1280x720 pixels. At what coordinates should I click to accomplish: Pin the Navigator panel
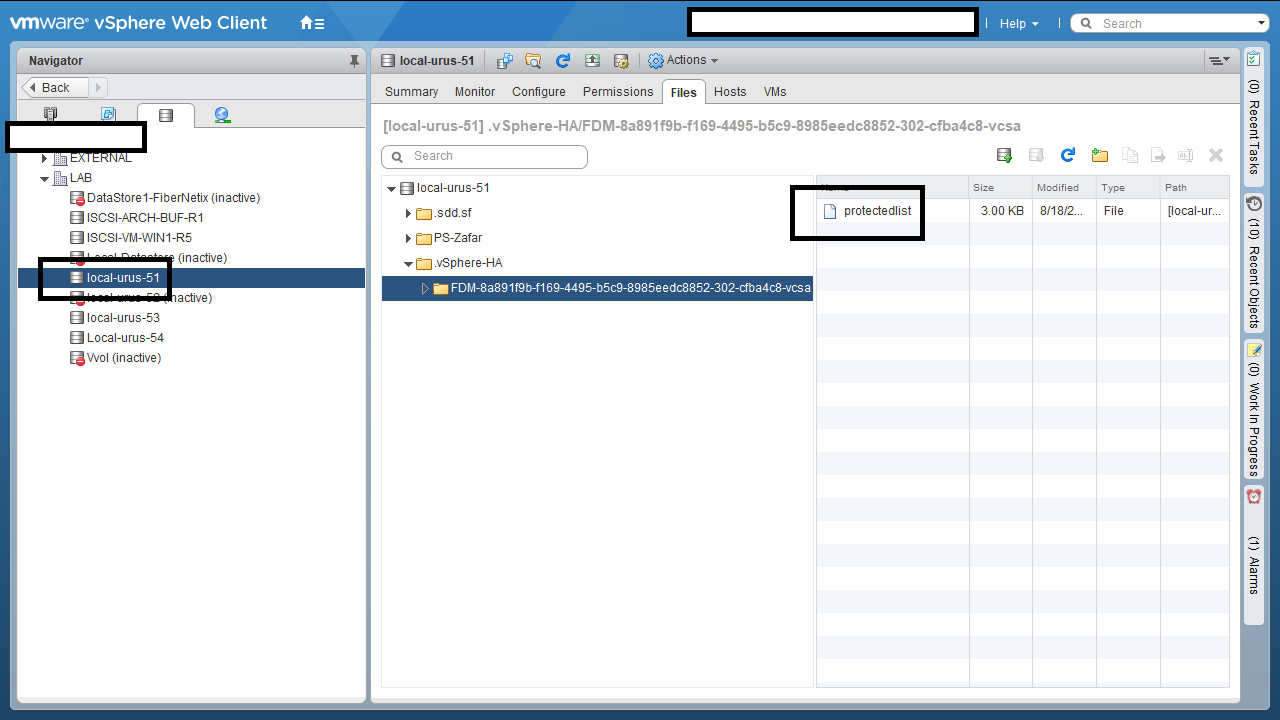point(354,61)
